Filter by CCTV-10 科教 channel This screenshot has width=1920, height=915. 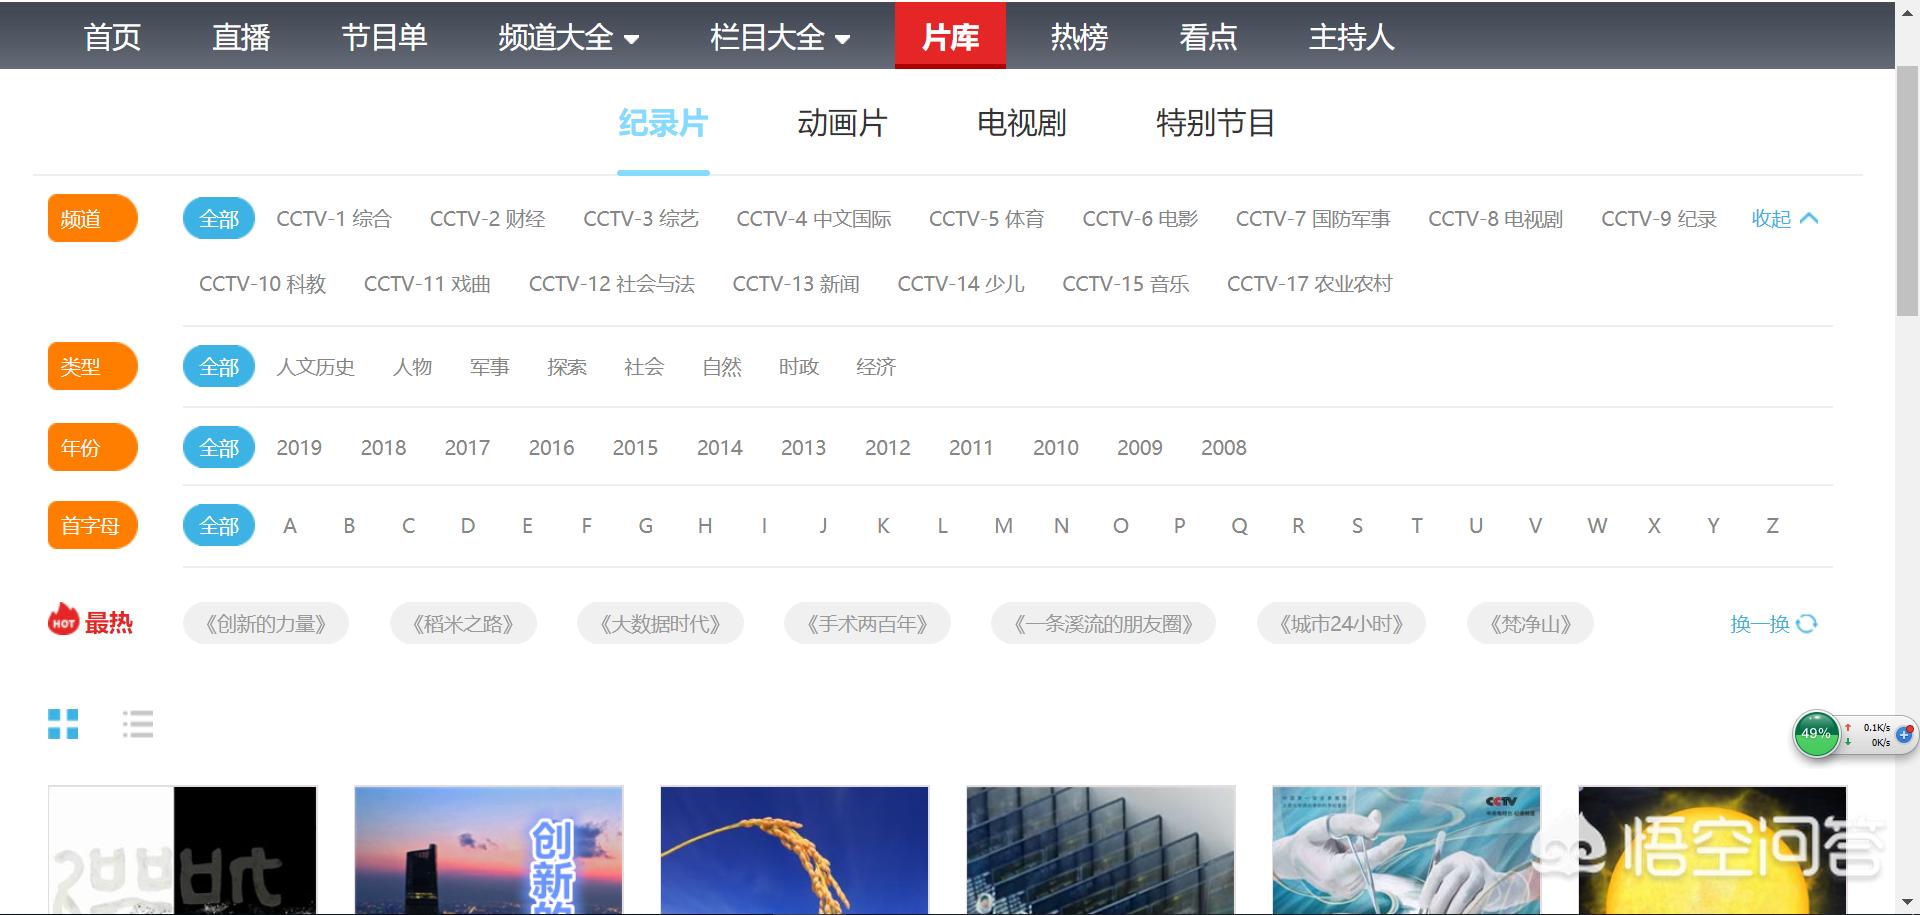(x=262, y=284)
